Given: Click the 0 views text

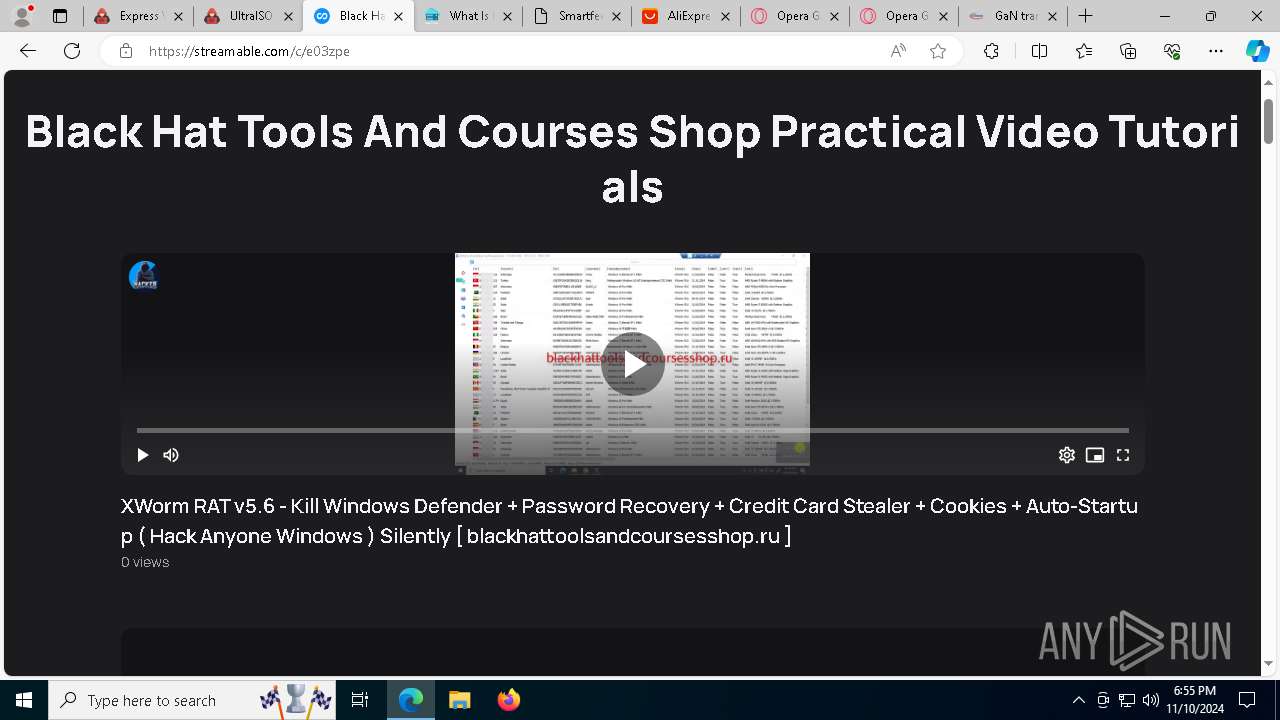Looking at the screenshot, I should pos(145,562).
